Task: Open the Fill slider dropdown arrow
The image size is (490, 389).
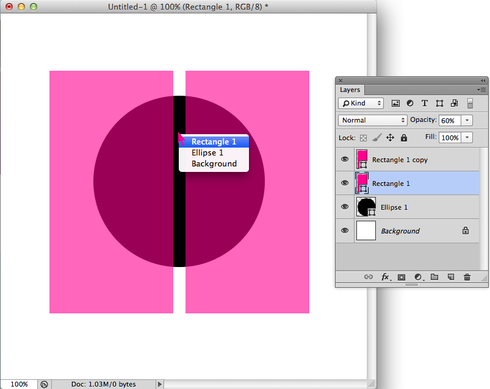Action: 467,137
